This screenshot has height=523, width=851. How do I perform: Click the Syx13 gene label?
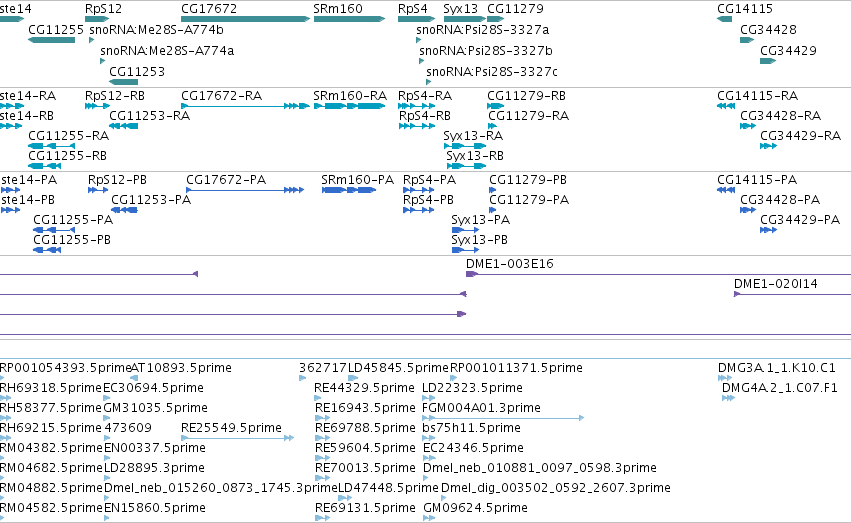pos(460,9)
